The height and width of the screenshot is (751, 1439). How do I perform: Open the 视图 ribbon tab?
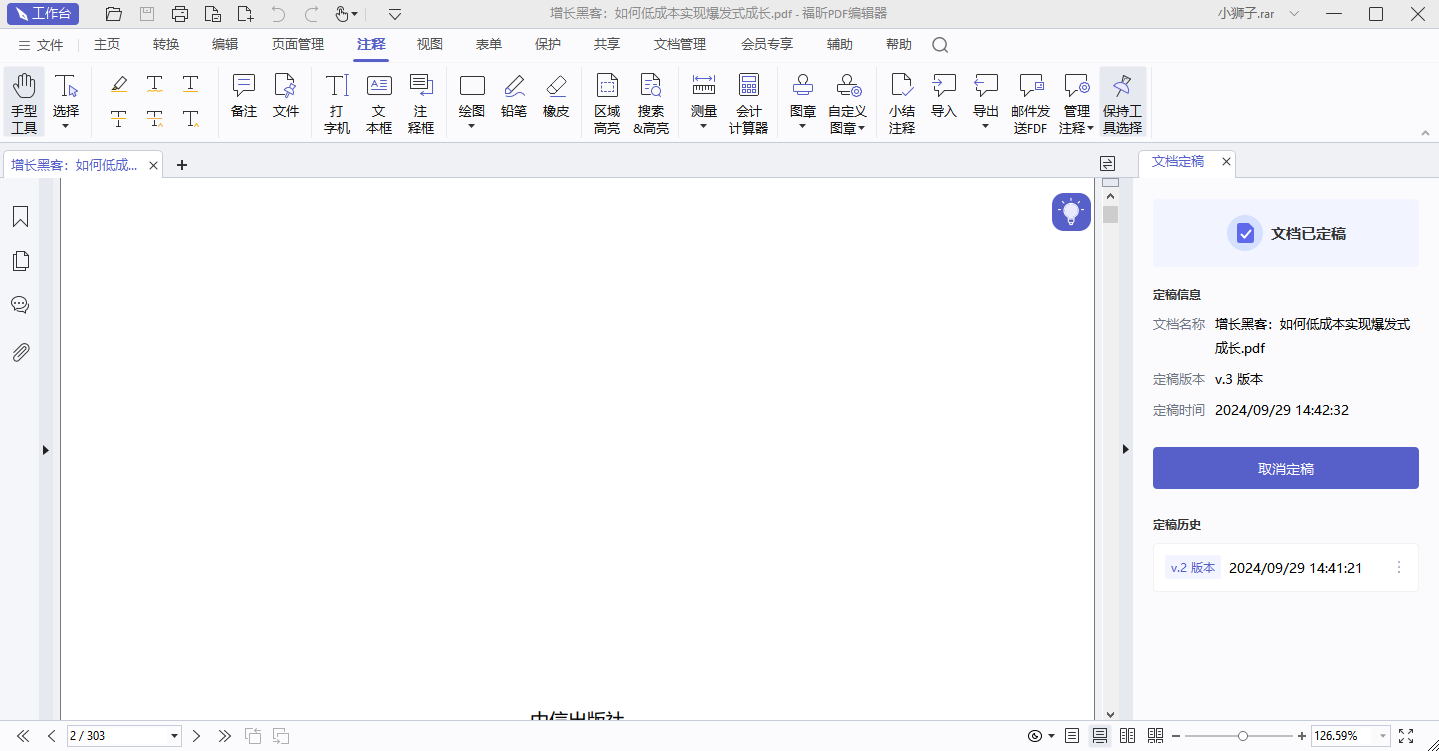430,45
